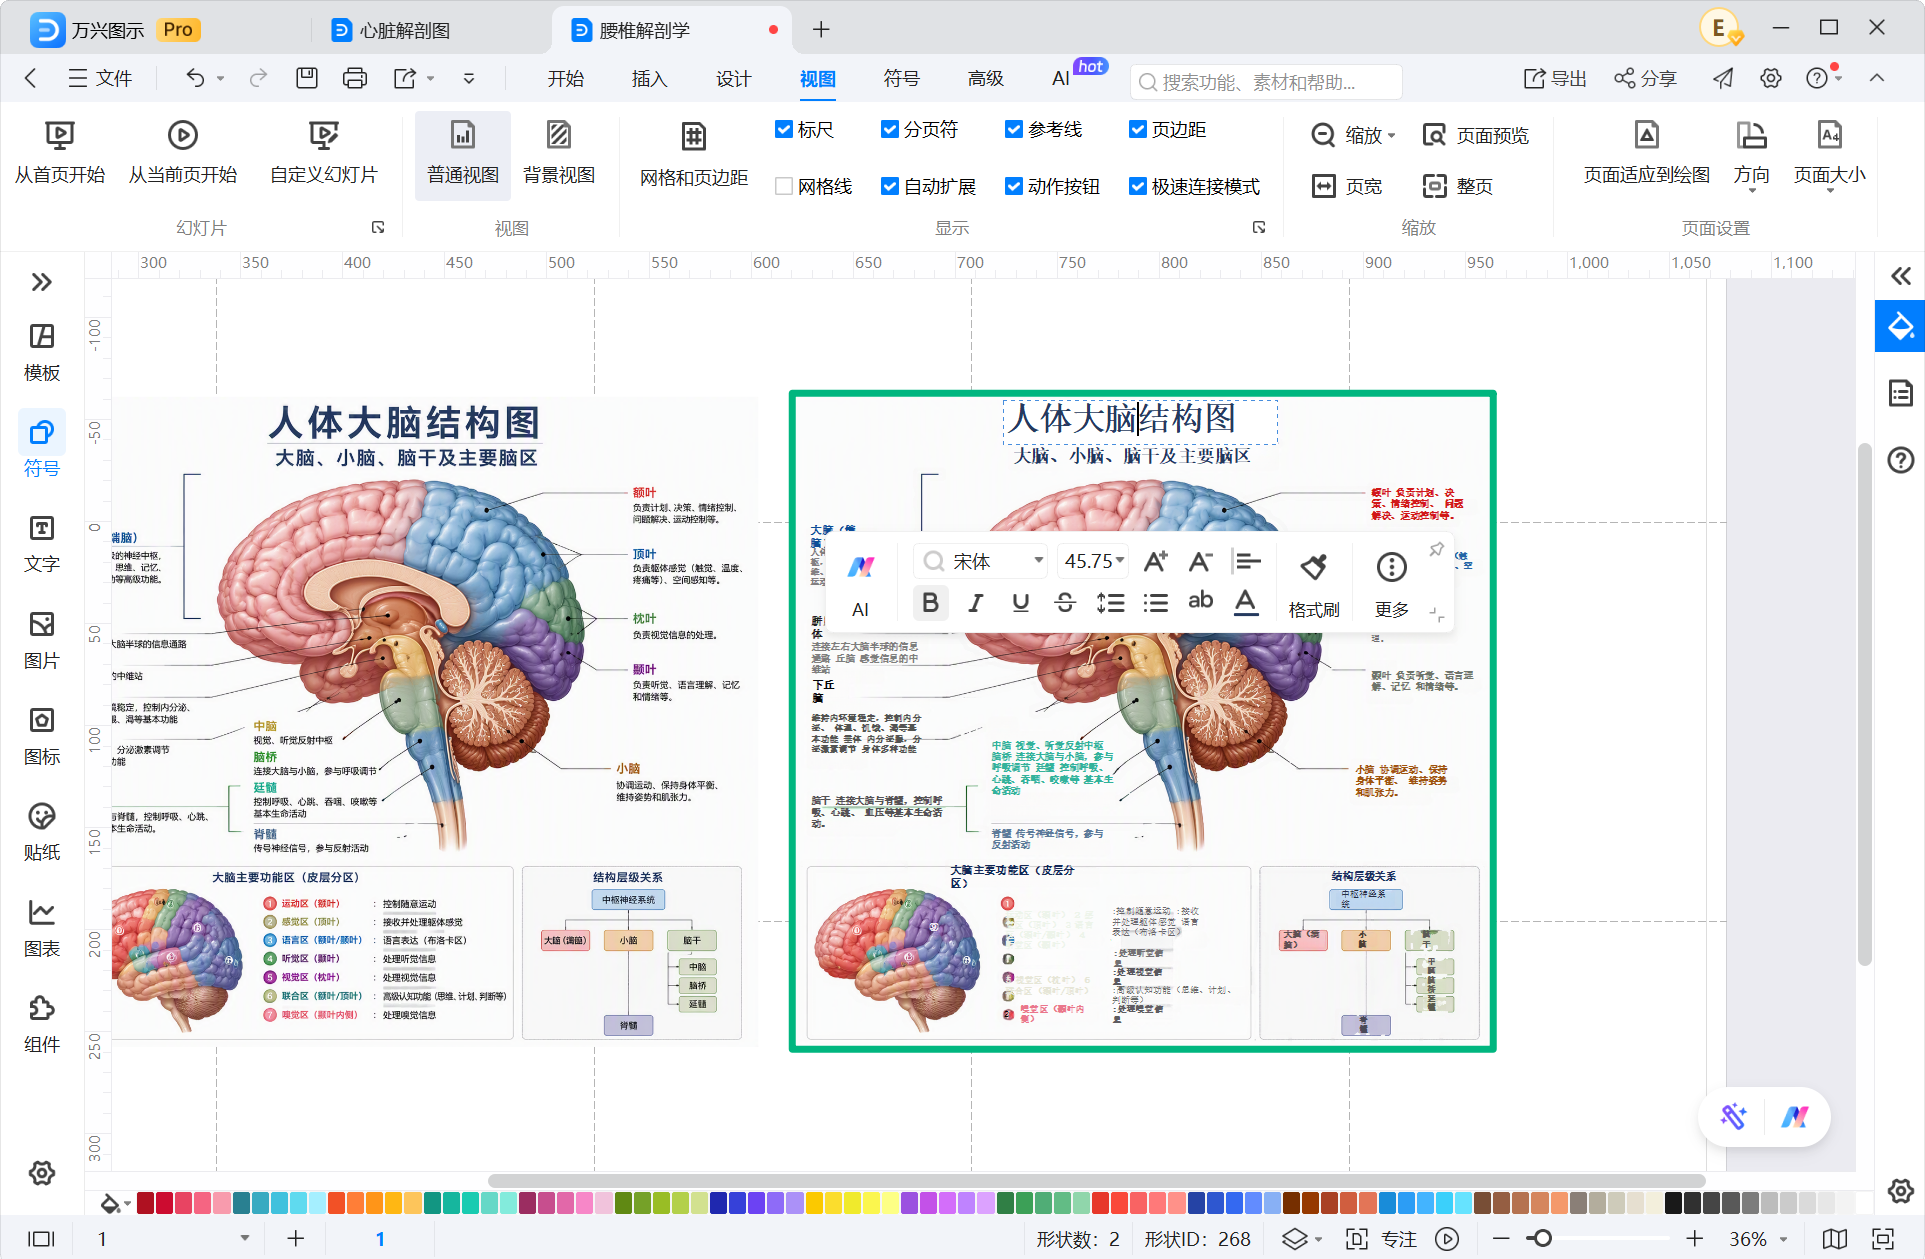The height and width of the screenshot is (1259, 1925).
Task: Open the font color picker
Action: pos(1245,603)
